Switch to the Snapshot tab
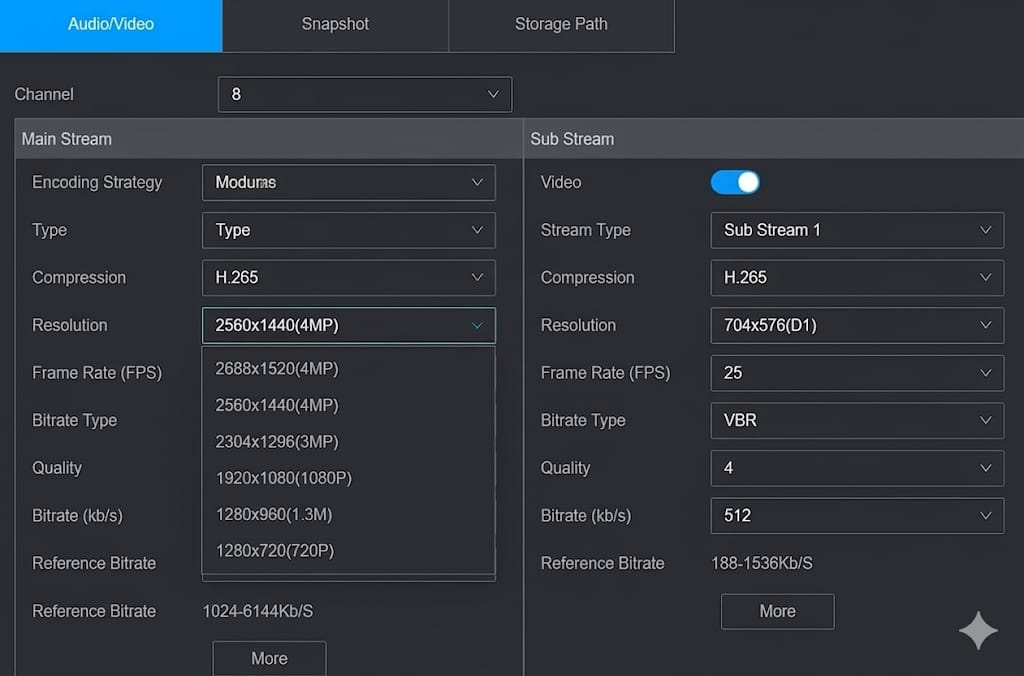 (x=335, y=25)
